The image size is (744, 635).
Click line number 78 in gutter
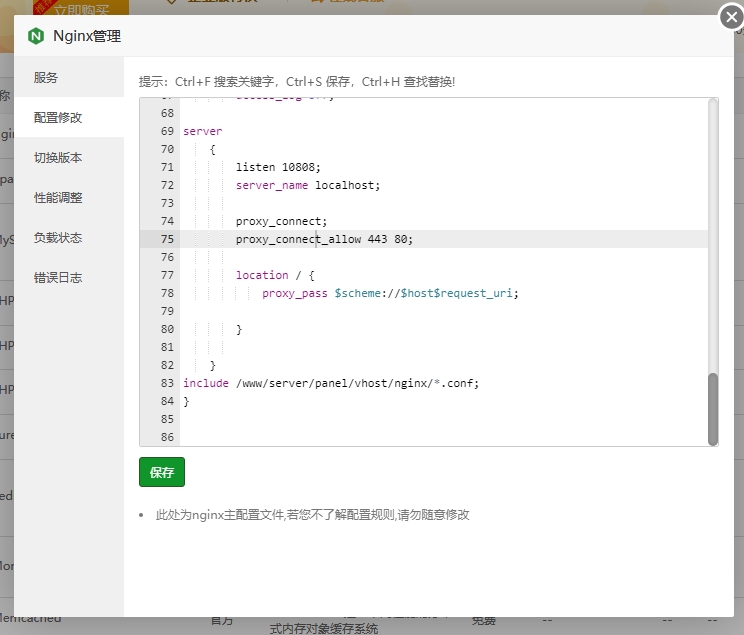point(167,293)
